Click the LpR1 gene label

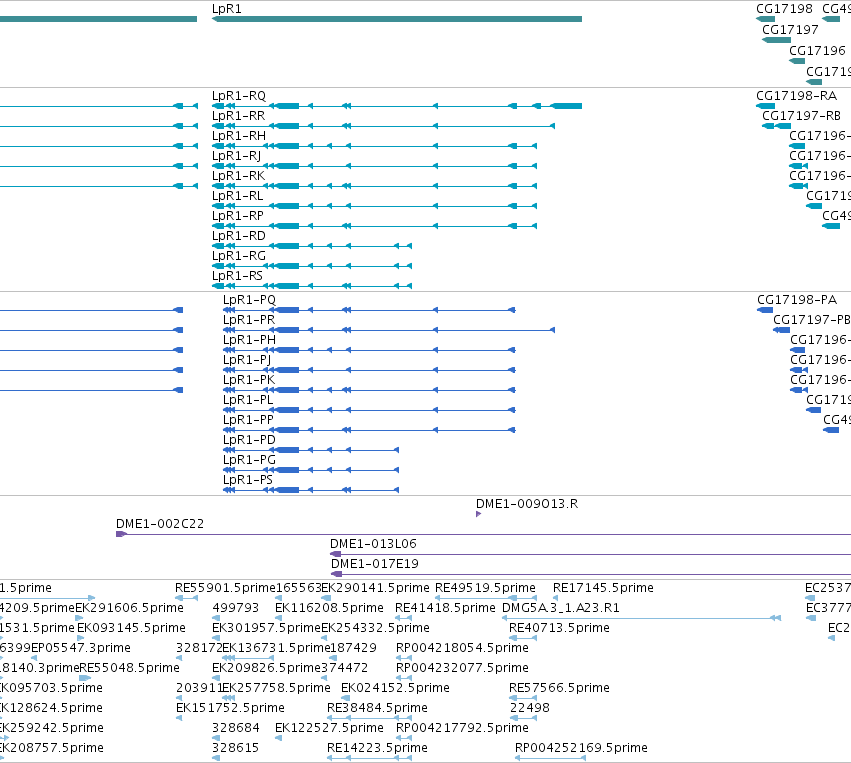[x=227, y=9]
